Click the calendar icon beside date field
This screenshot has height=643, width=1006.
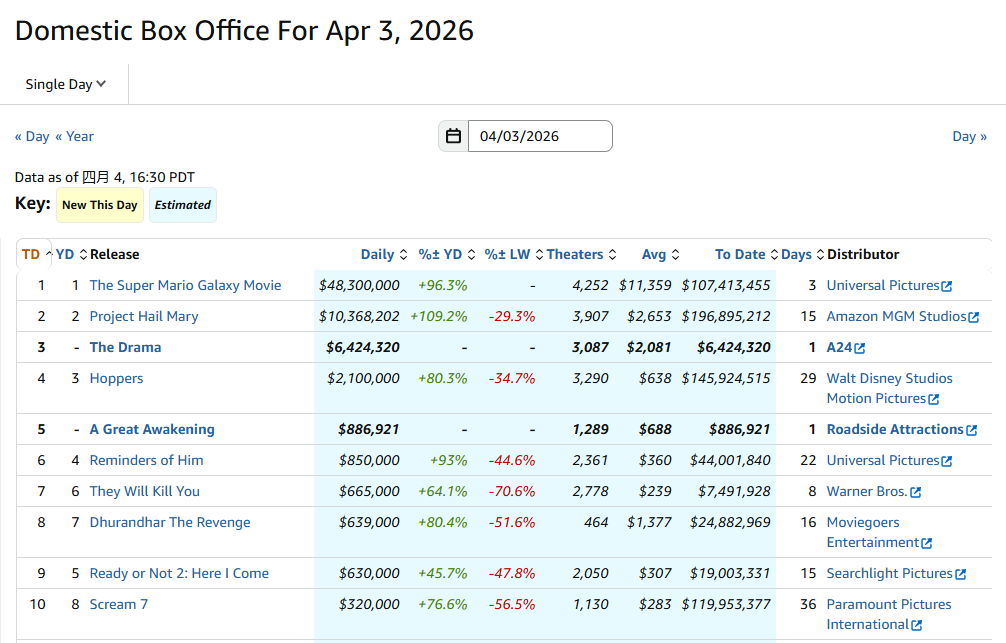(453, 136)
